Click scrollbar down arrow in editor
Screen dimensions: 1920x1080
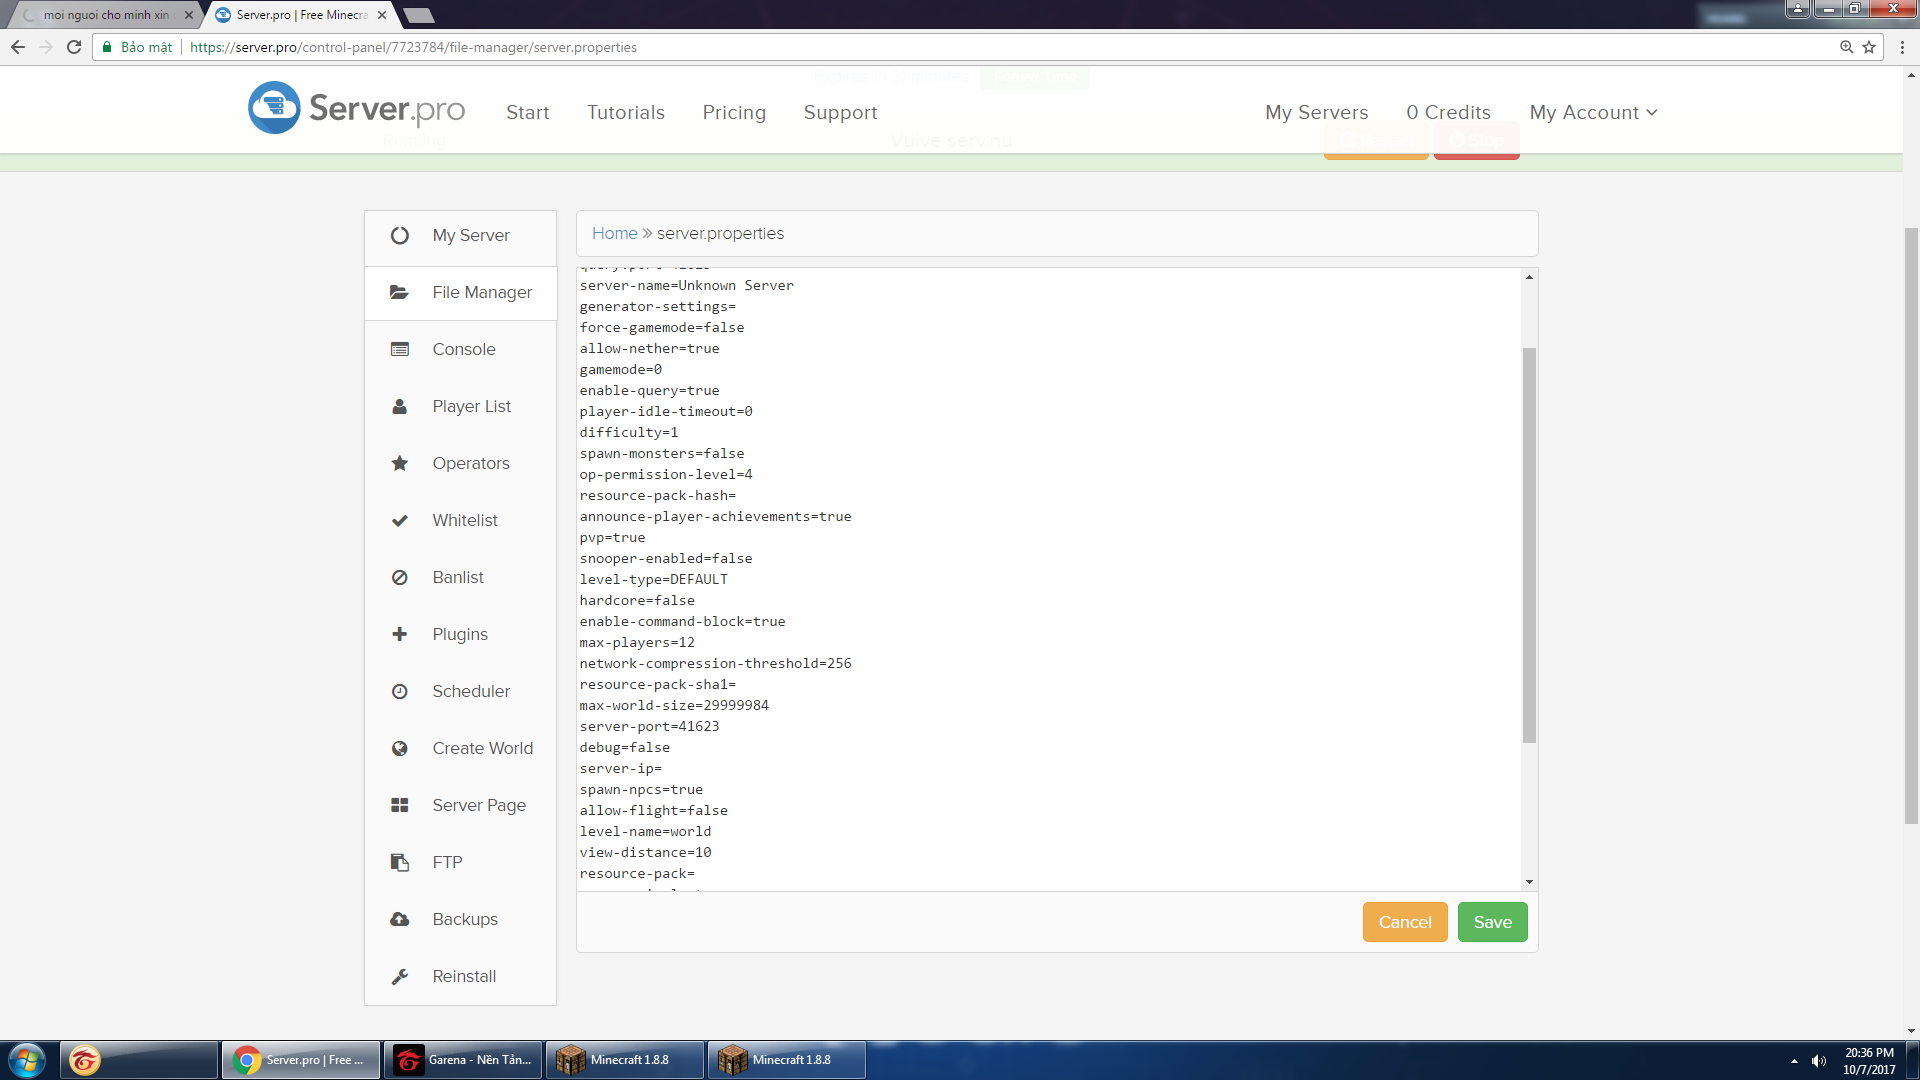[1529, 882]
